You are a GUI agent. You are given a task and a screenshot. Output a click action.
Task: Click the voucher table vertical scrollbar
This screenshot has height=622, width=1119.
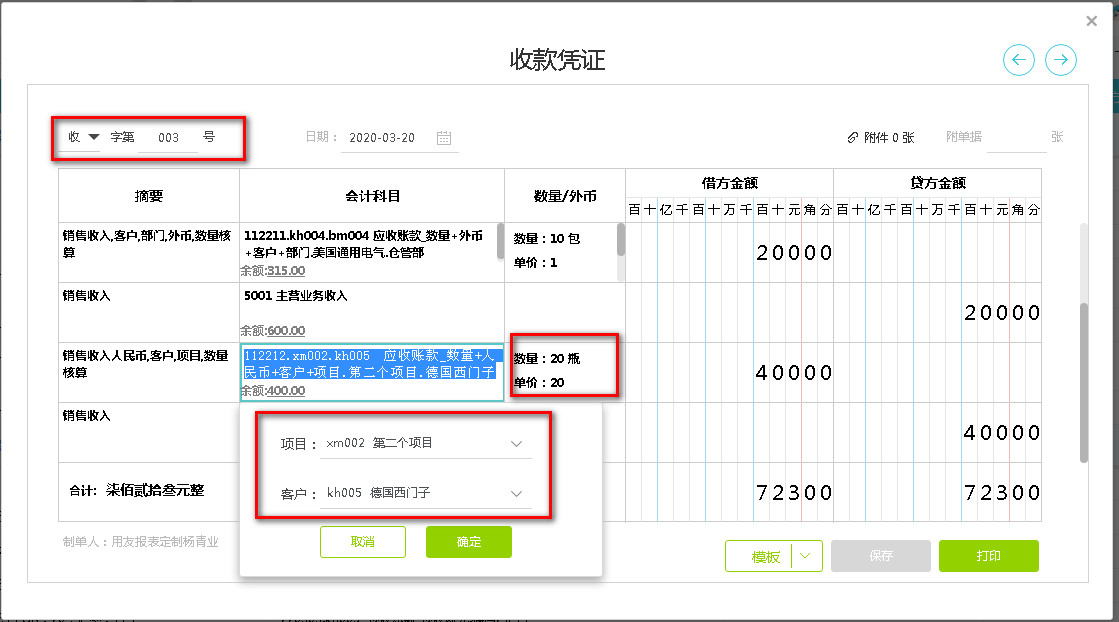[x=1084, y=380]
